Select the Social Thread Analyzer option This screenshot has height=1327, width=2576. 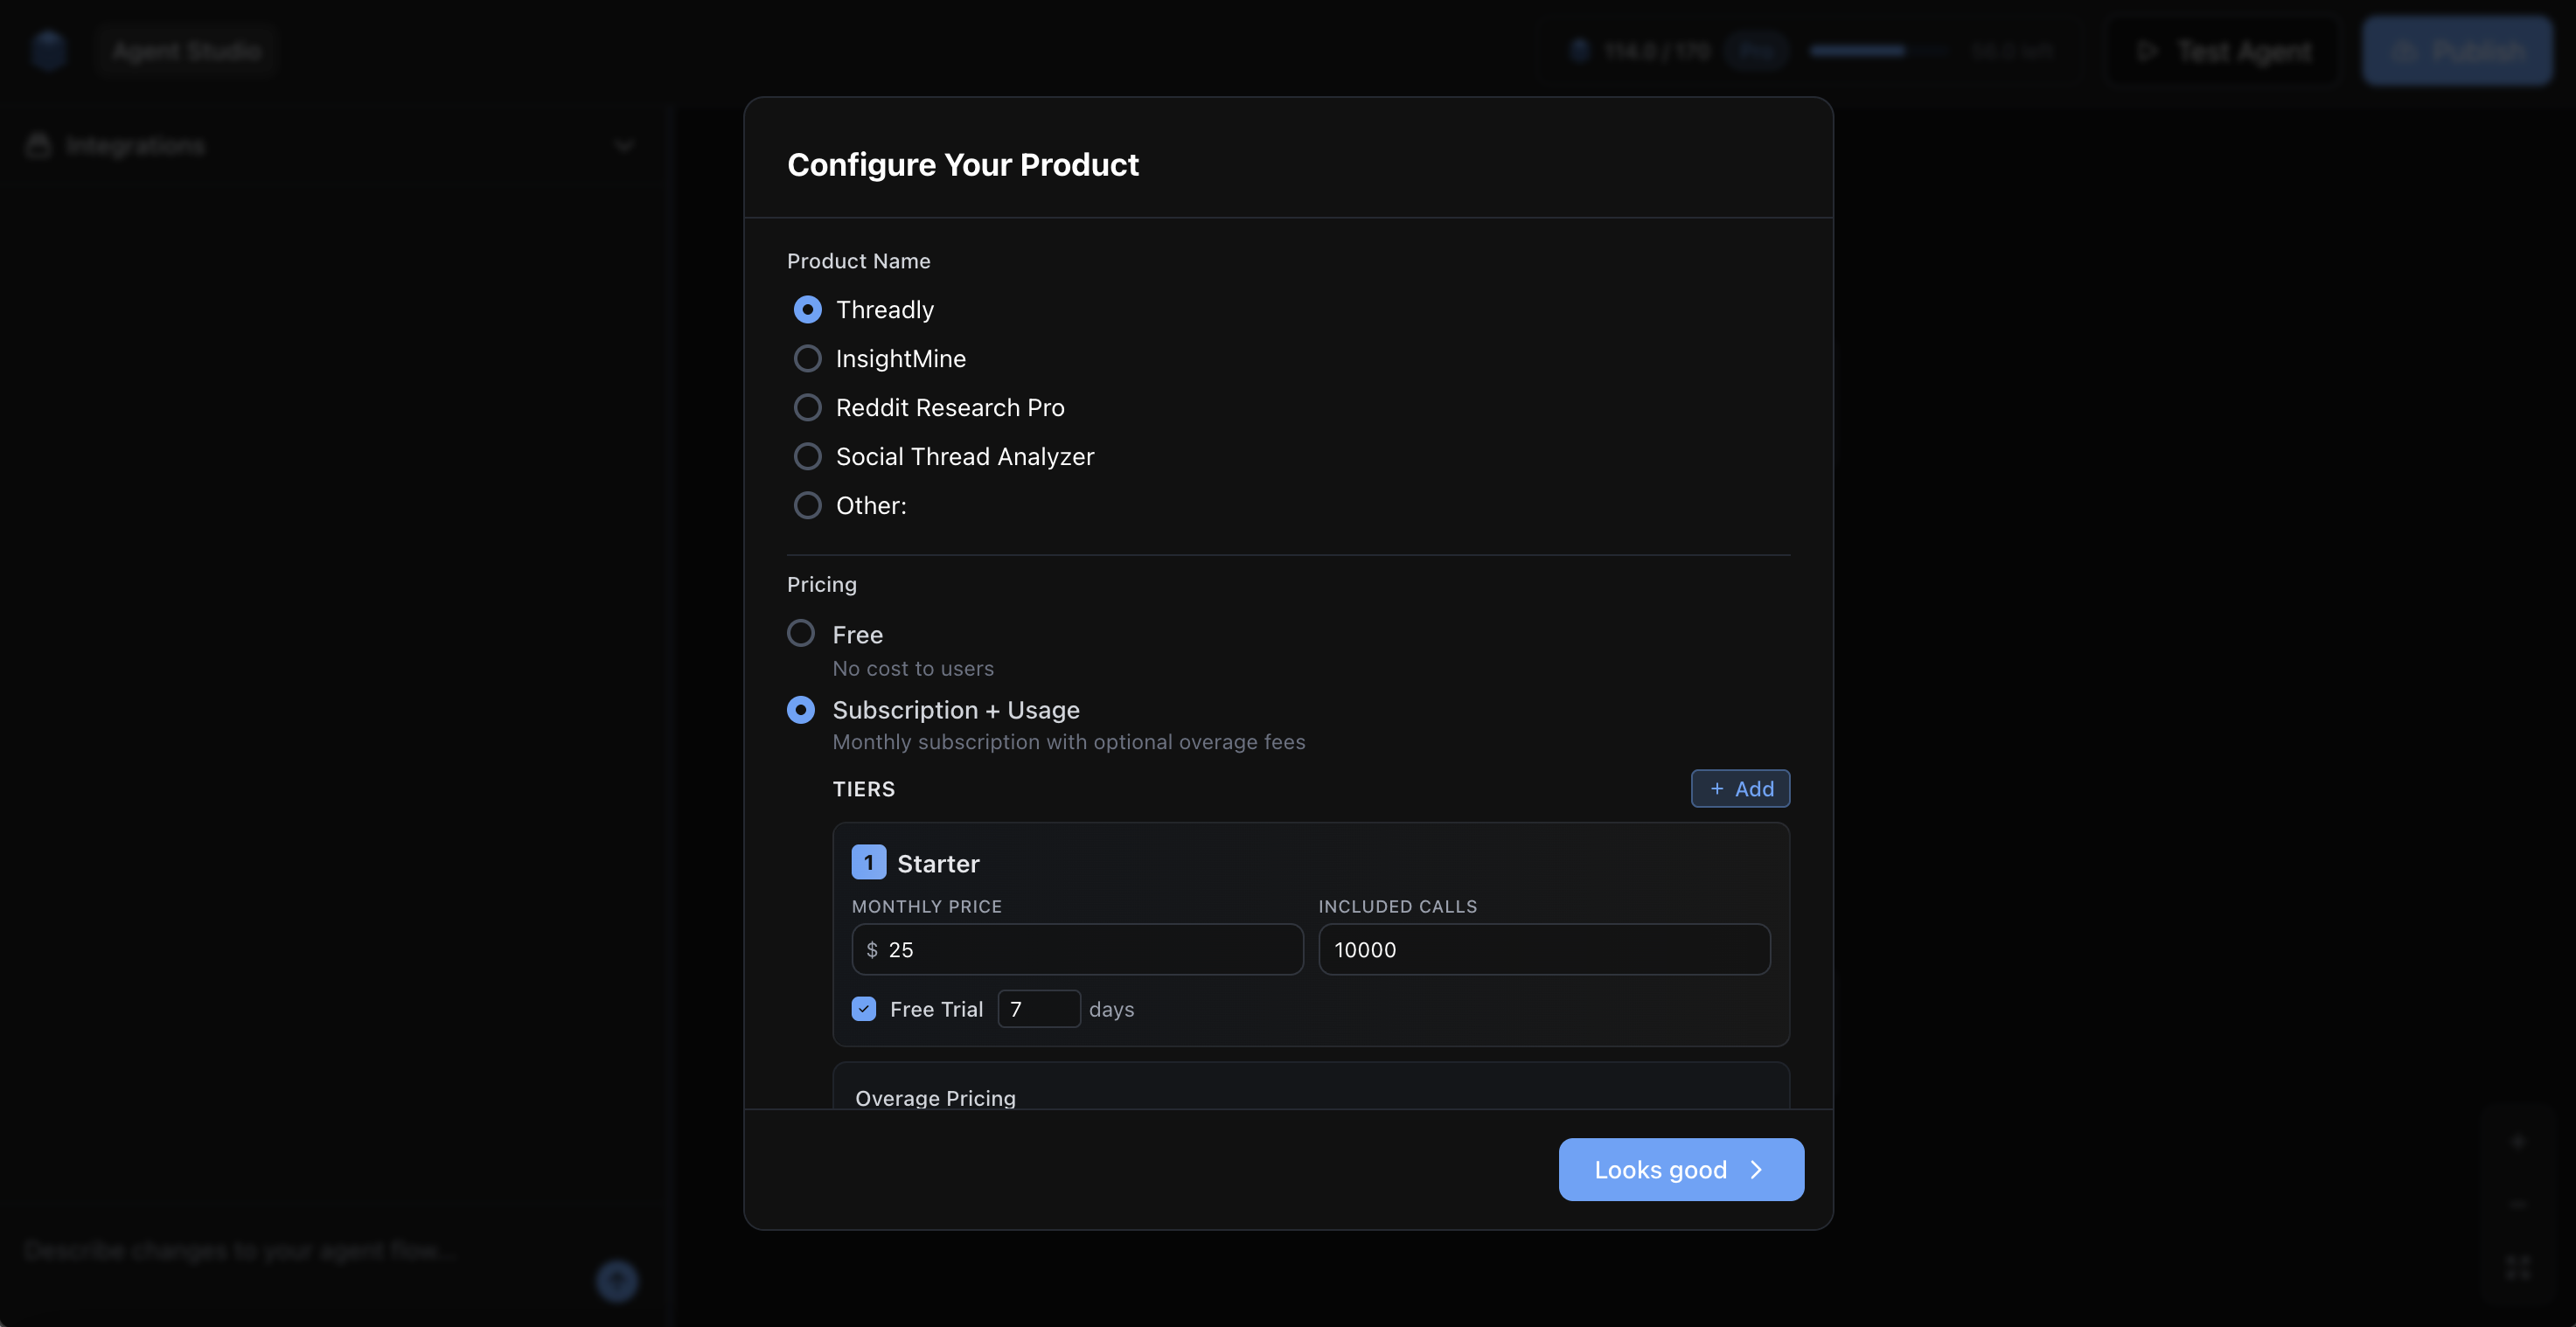click(808, 456)
